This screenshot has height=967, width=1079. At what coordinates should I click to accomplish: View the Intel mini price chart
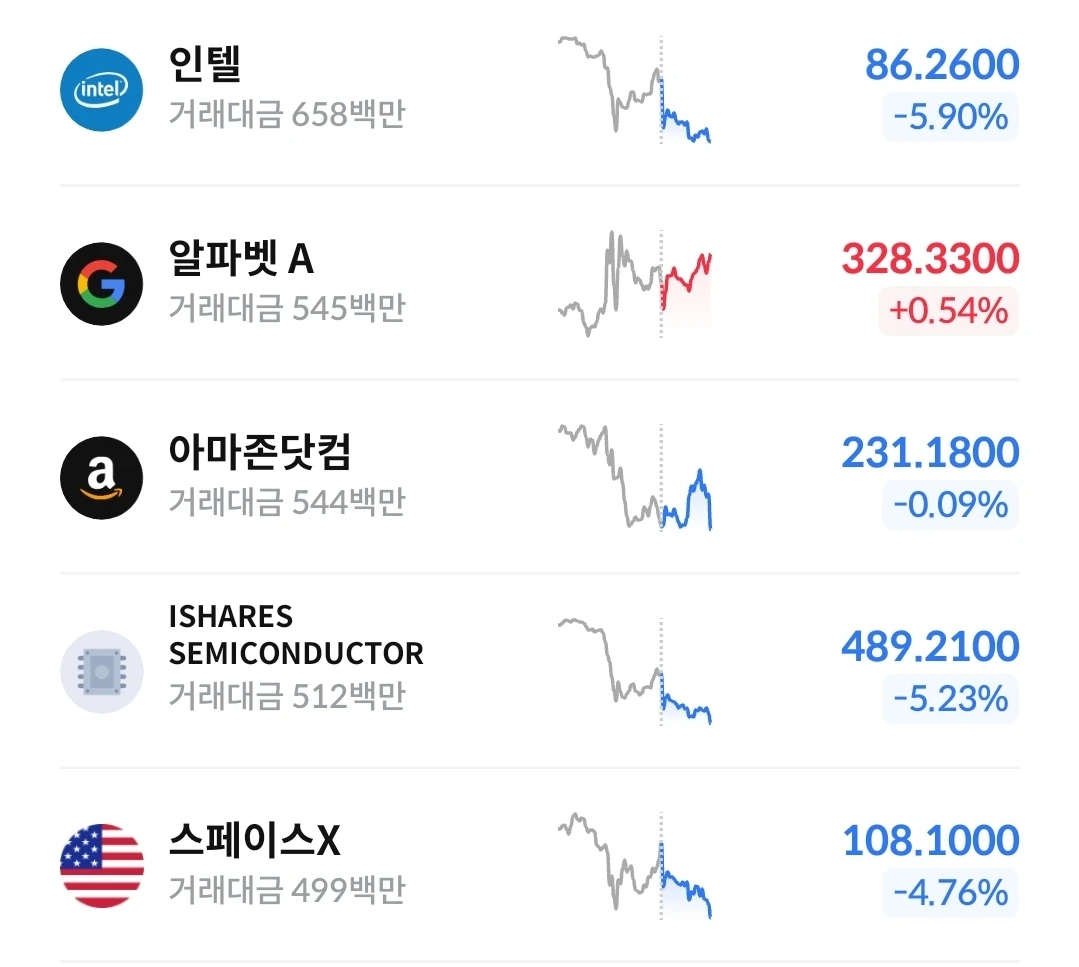634,89
